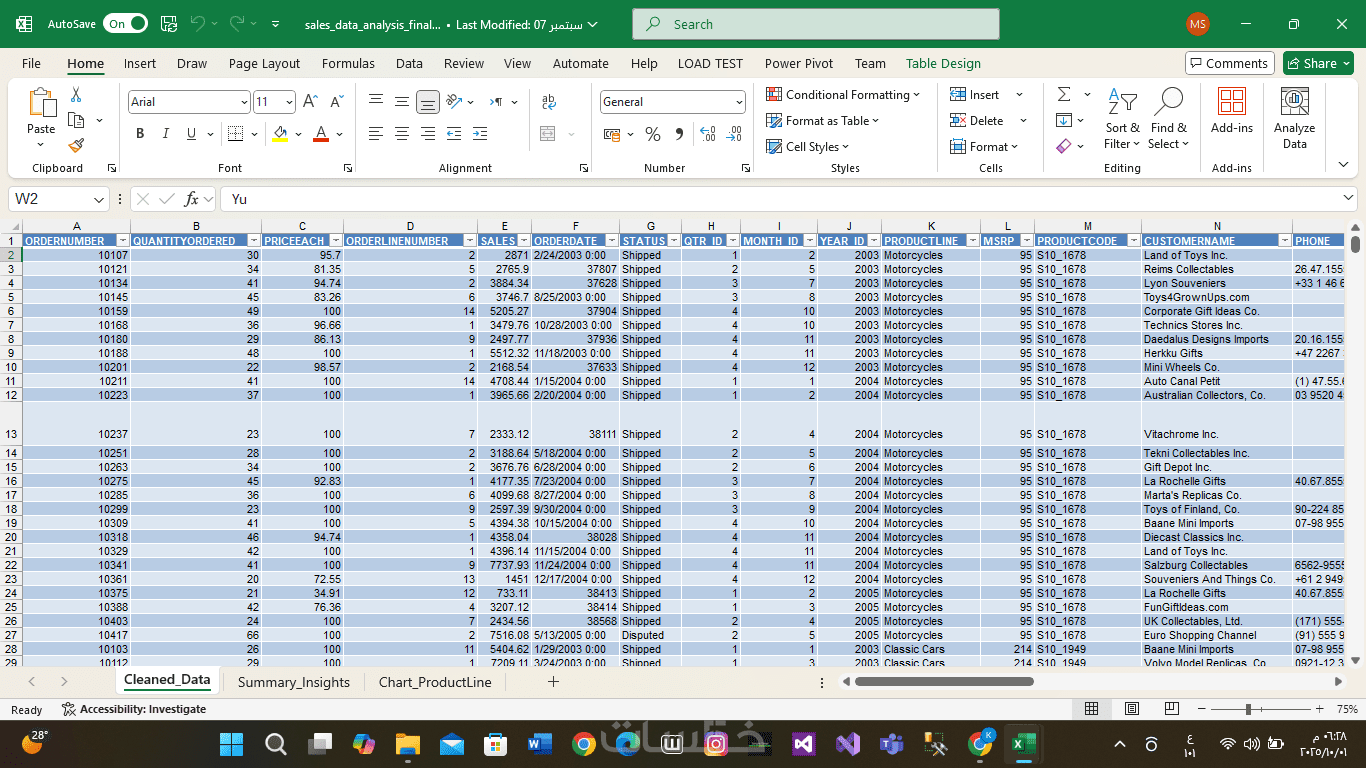Switch to the Summary_Insights sheet tab
This screenshot has width=1366, height=768.
pyautogui.click(x=294, y=682)
